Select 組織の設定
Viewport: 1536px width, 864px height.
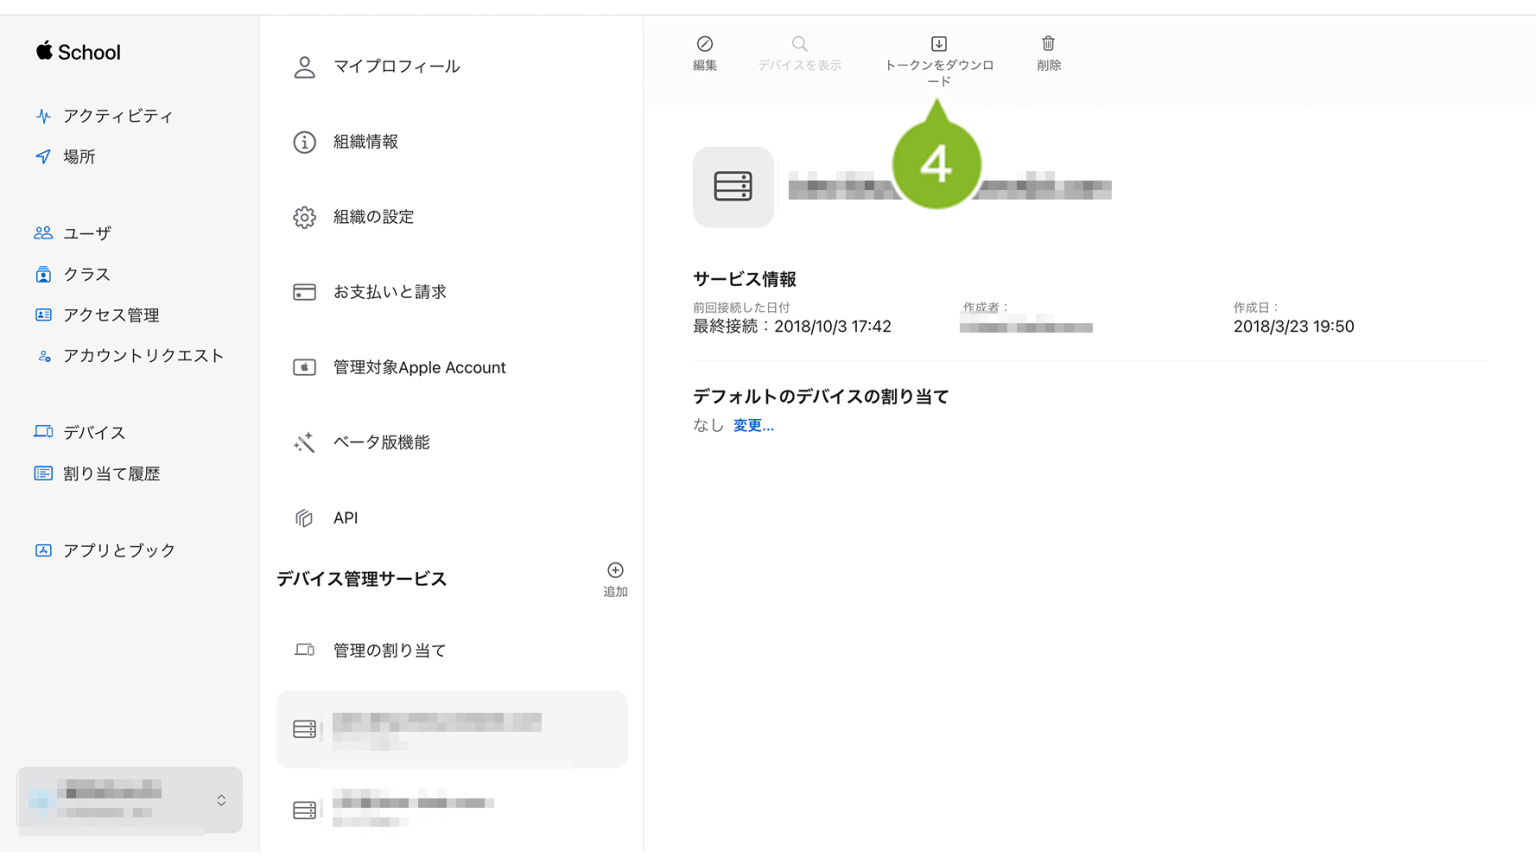coord(373,217)
